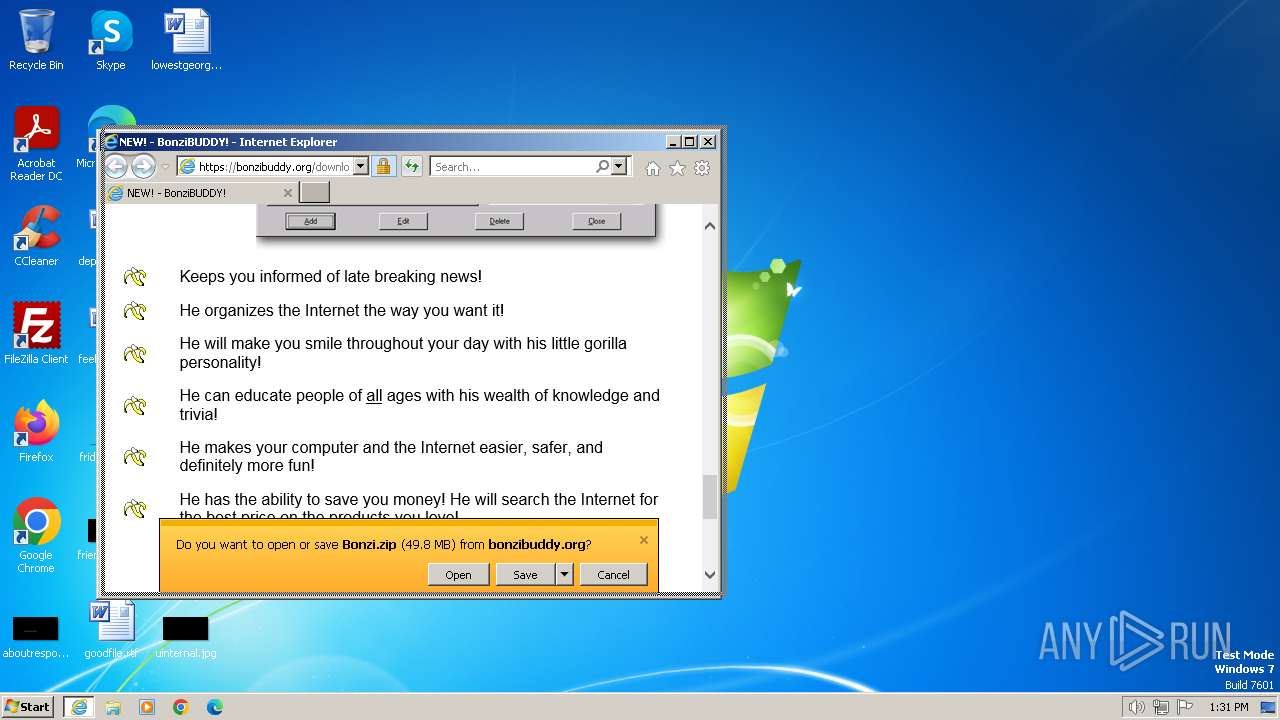Viewport: 1280px width, 720px height.
Task: Open the network tray icon
Action: [x=1161, y=707]
